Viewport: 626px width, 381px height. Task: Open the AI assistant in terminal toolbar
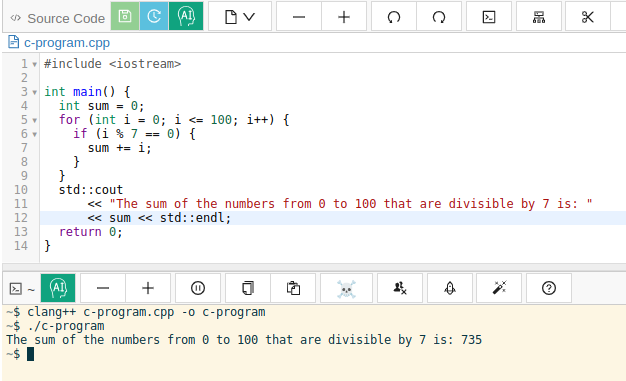point(58,288)
